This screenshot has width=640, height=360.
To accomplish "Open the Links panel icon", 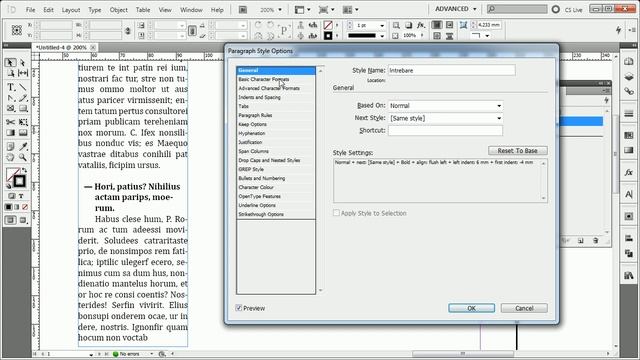I will [x=629, y=91].
